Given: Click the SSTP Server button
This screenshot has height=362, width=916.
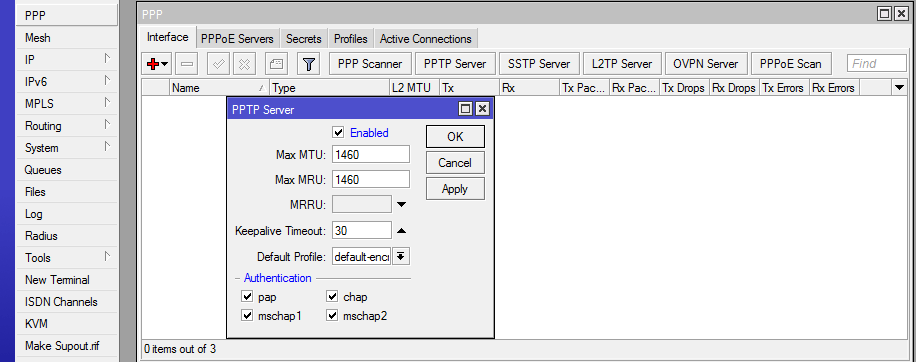Looking at the screenshot, I should [x=539, y=64].
